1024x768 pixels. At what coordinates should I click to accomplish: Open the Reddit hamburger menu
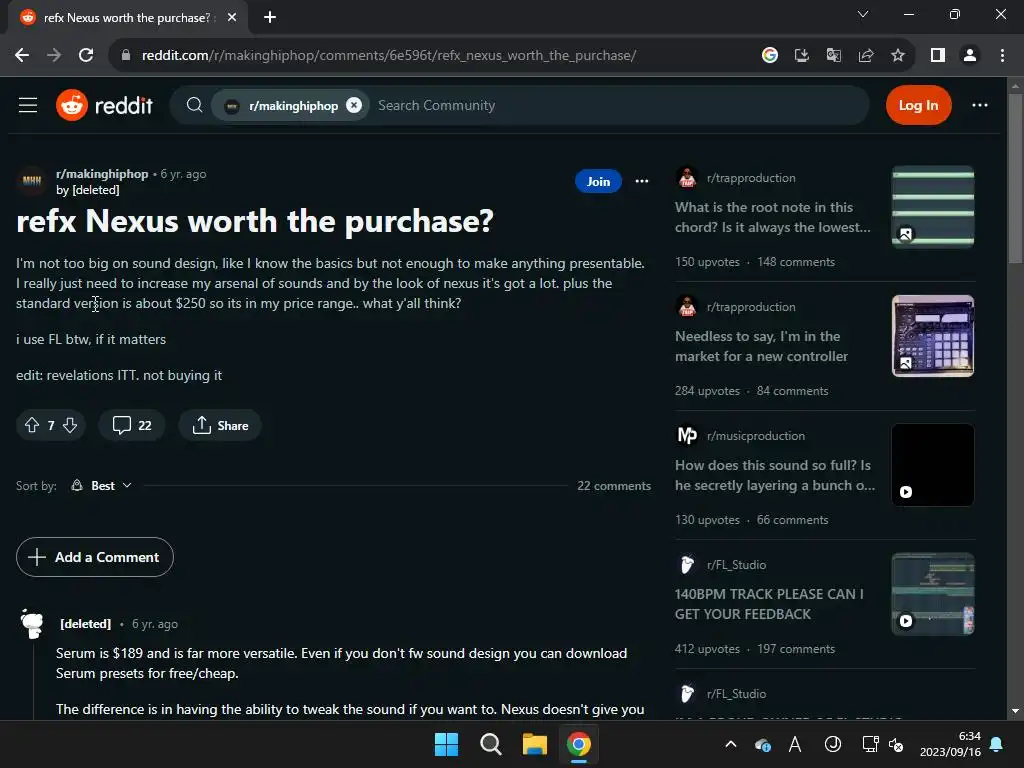tap(27, 105)
